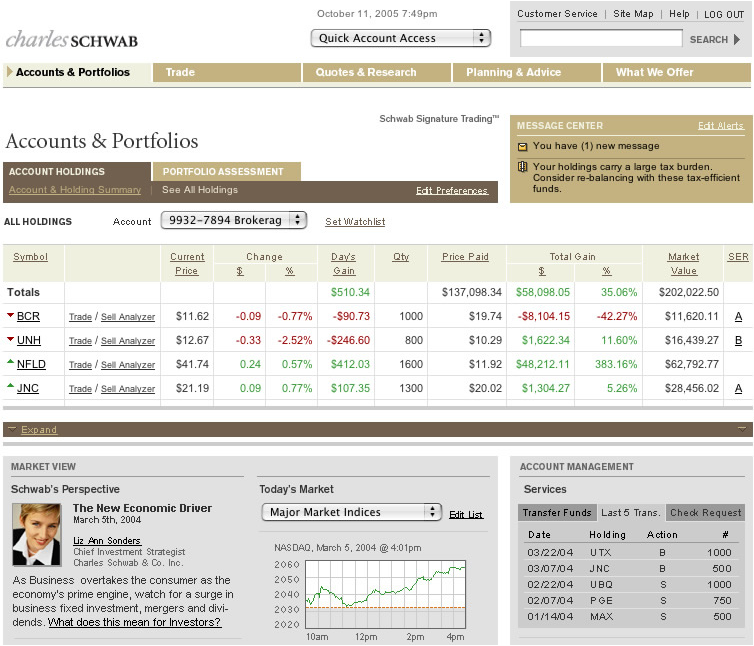Screen dimensions: 754x646
Task: Open the NFLD symbol link
Action: [31, 365]
